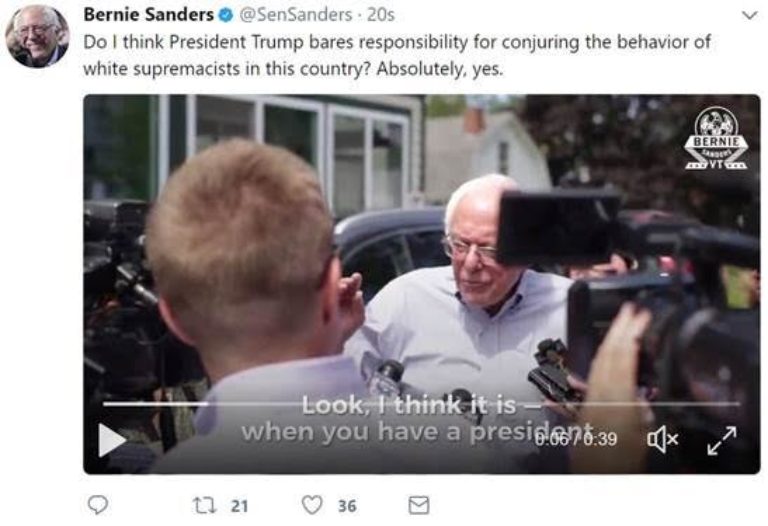Visit the @SenSanders handle
The image size is (768, 526).
tap(295, 15)
